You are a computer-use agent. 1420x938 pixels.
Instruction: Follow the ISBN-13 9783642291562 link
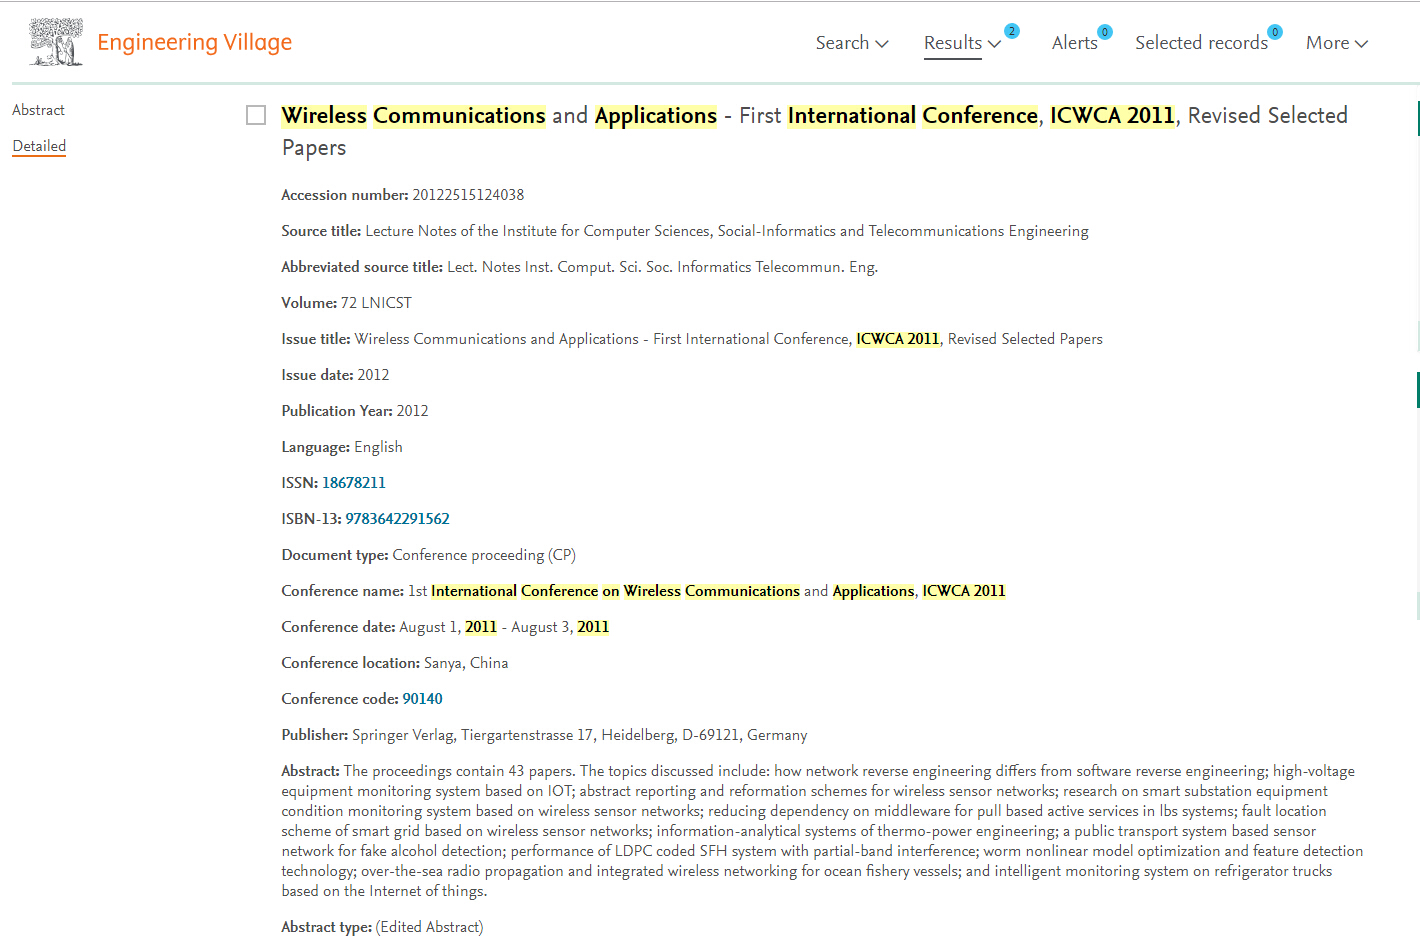click(397, 519)
